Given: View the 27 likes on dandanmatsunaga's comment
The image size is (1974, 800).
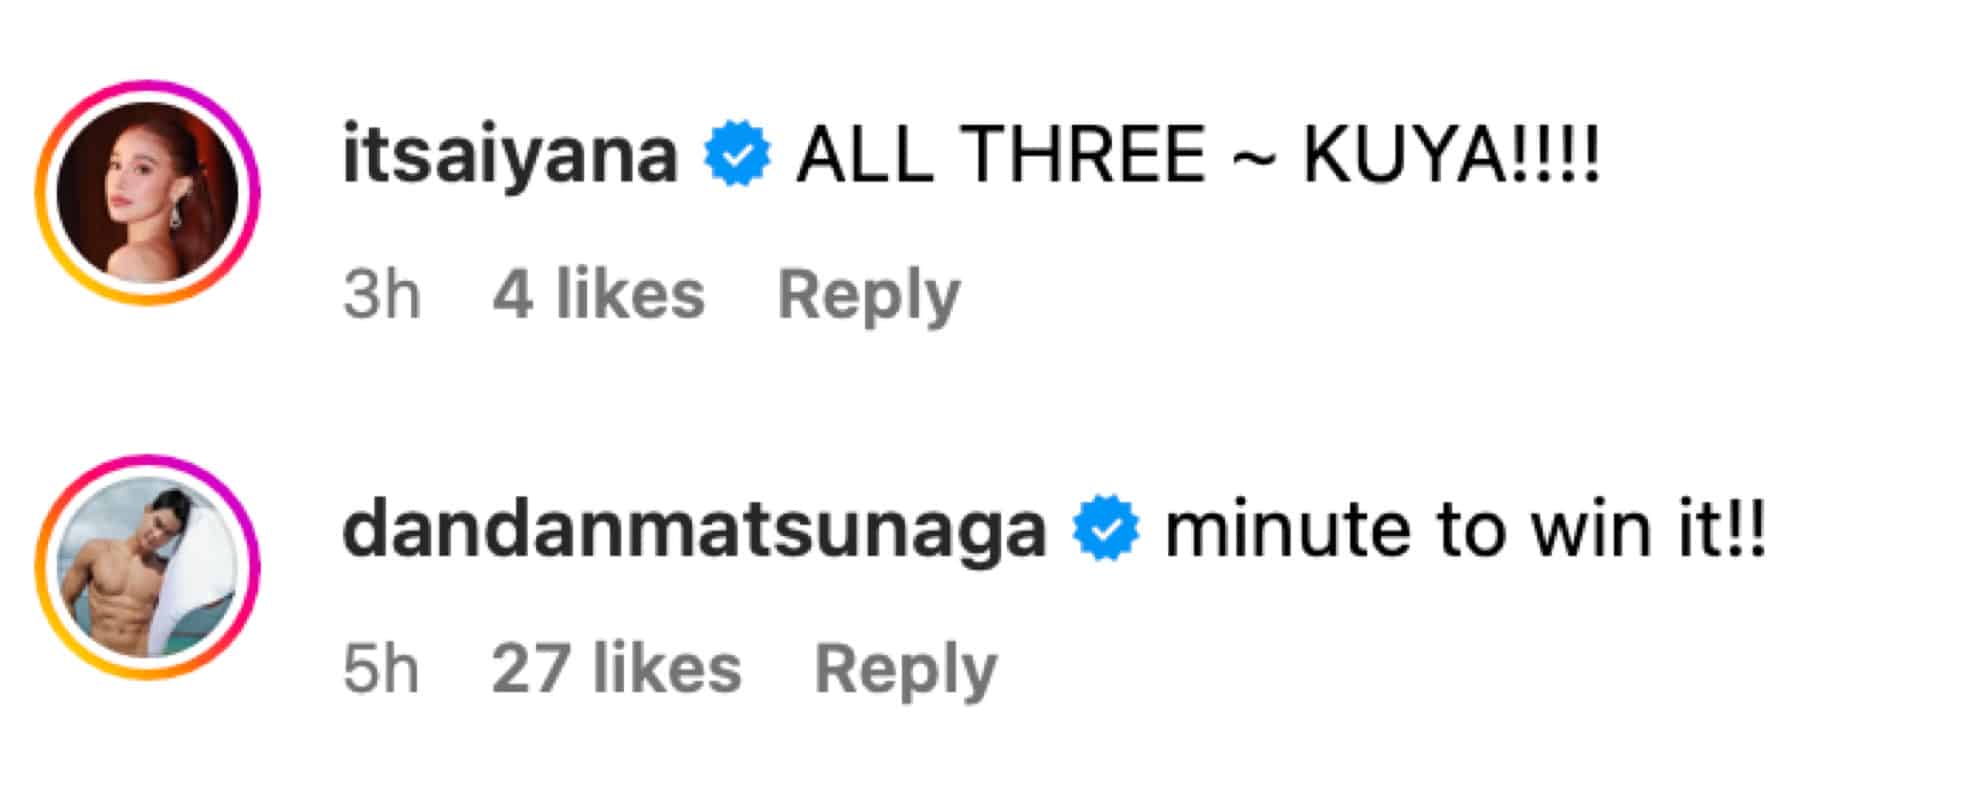Looking at the screenshot, I should pos(616,670).
